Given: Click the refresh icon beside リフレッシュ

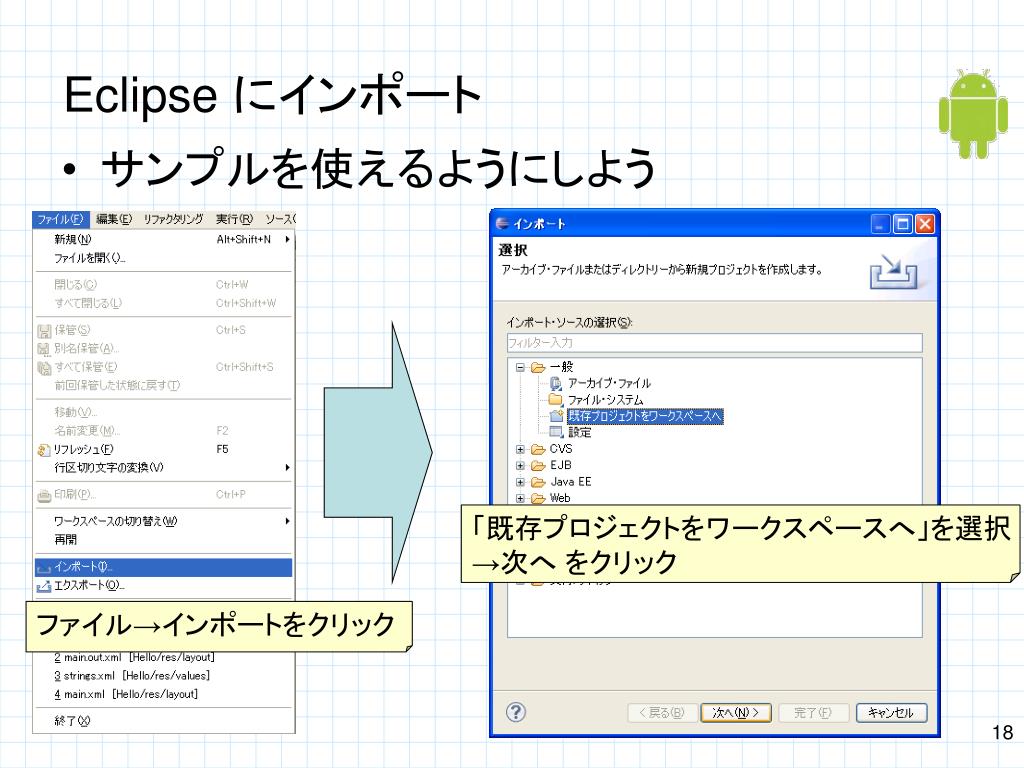Looking at the screenshot, I should [44, 450].
